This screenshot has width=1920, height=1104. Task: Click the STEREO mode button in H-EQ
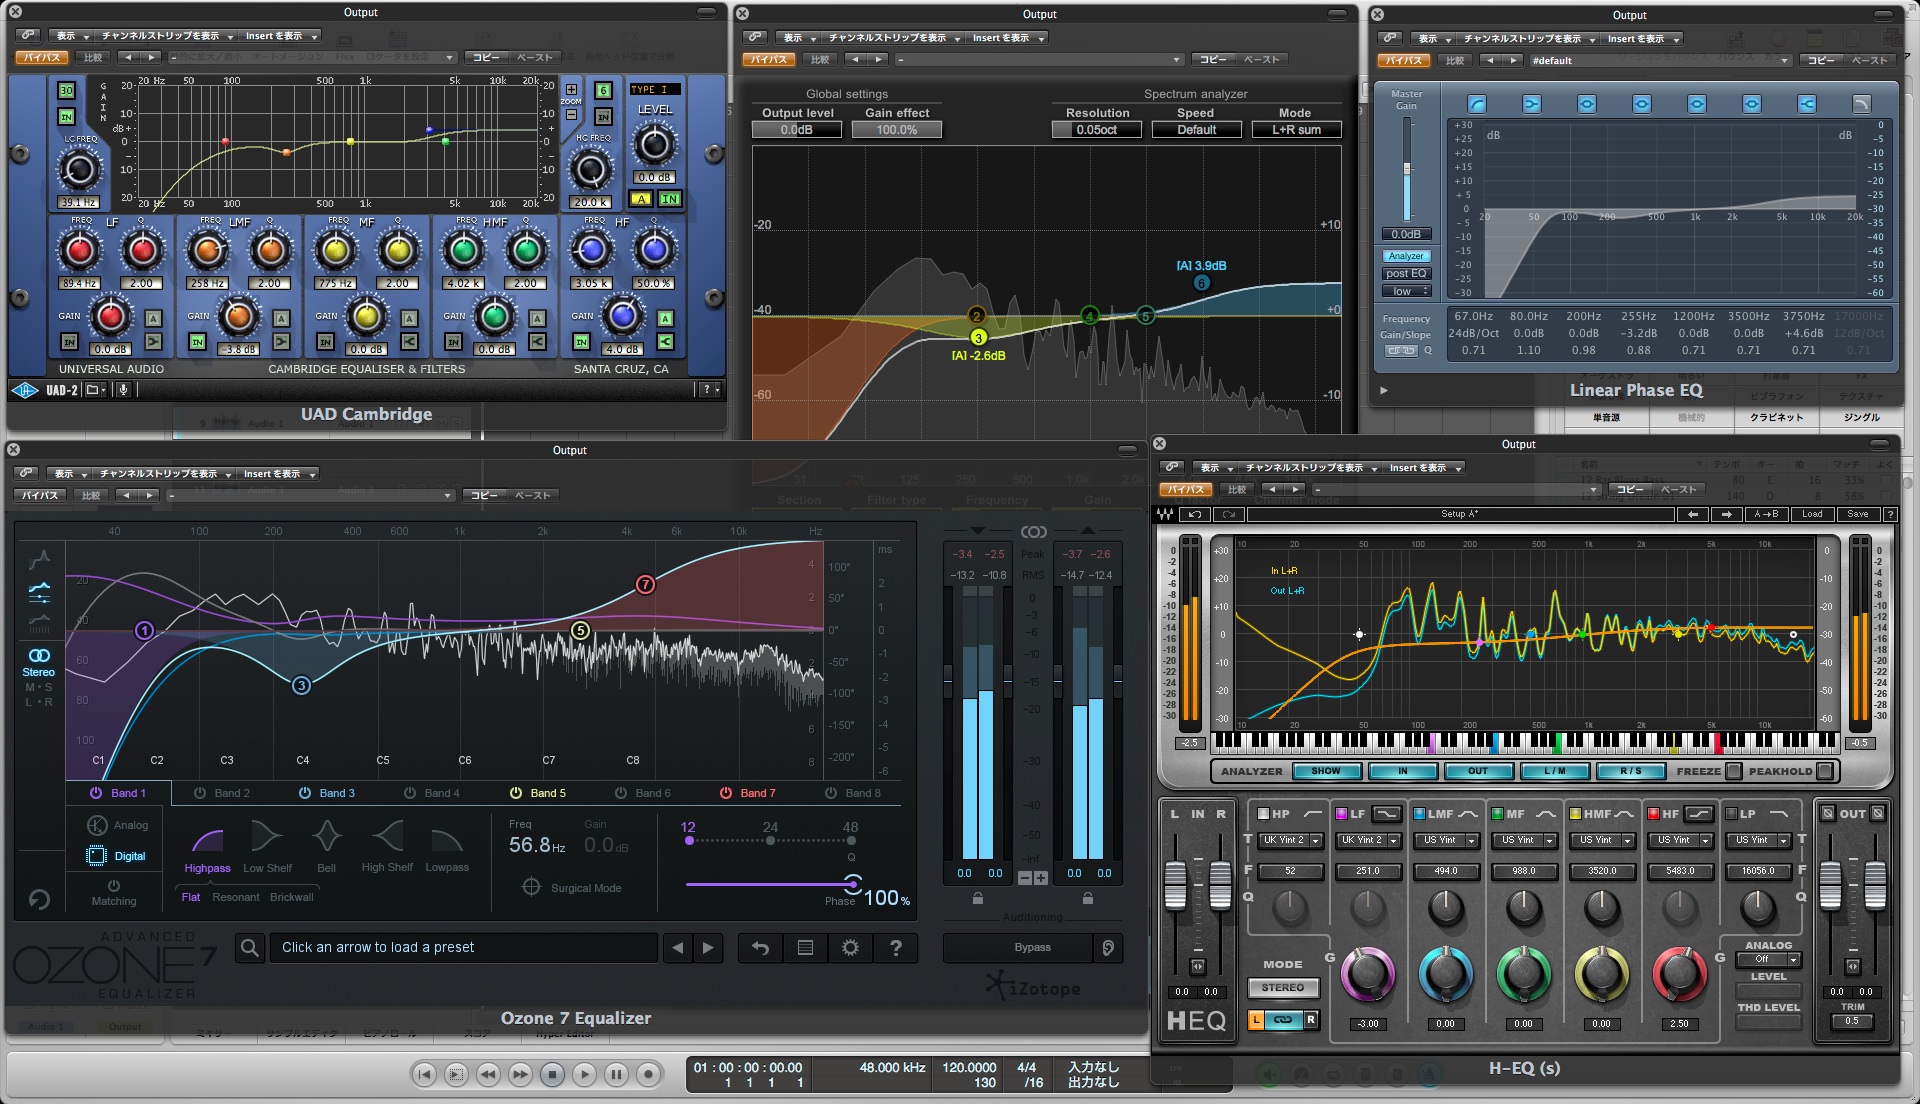1282,987
